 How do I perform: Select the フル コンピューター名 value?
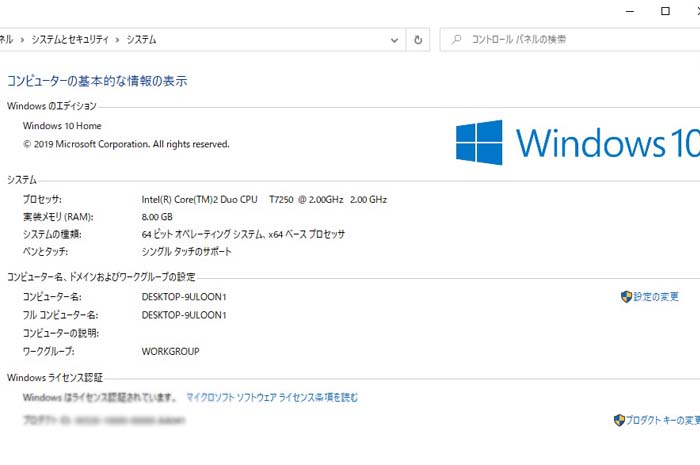[x=184, y=315]
